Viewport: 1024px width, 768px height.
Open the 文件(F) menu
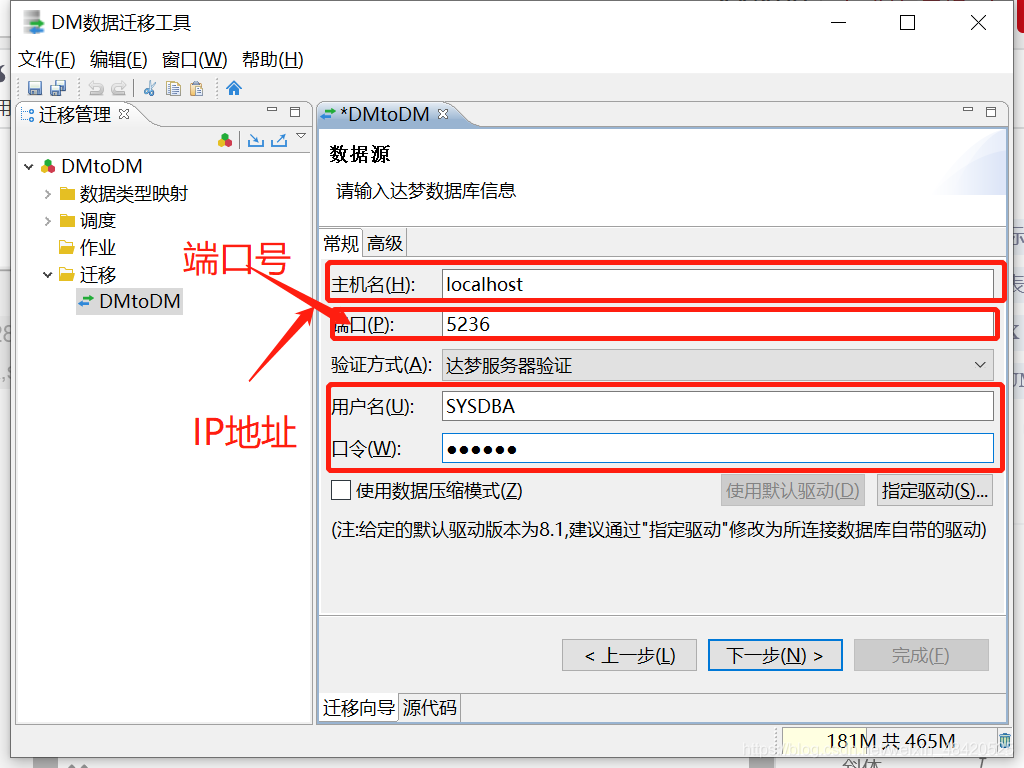(46, 59)
